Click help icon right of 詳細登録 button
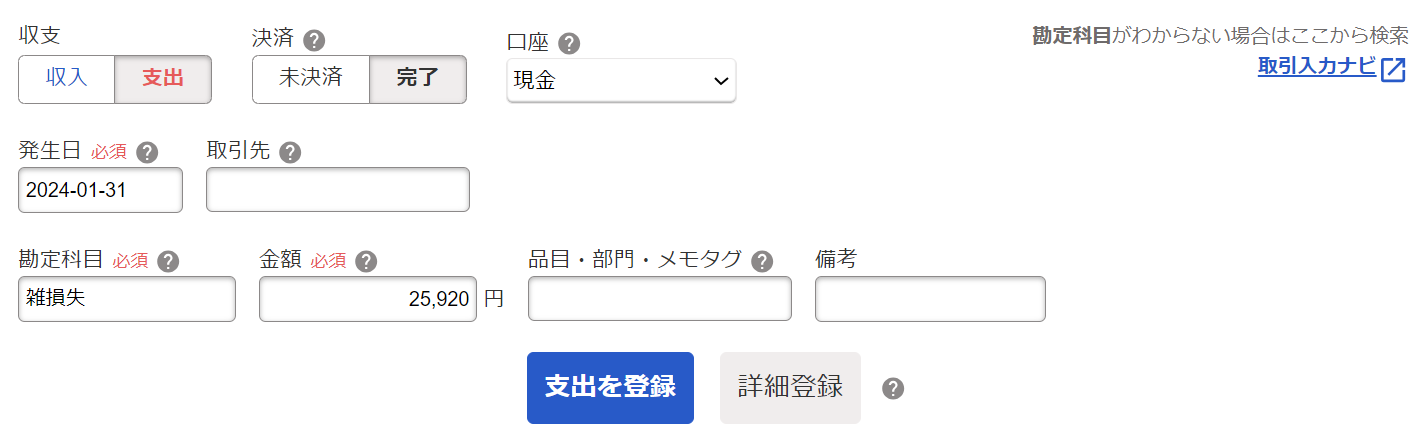The image size is (1423, 446). [x=893, y=389]
